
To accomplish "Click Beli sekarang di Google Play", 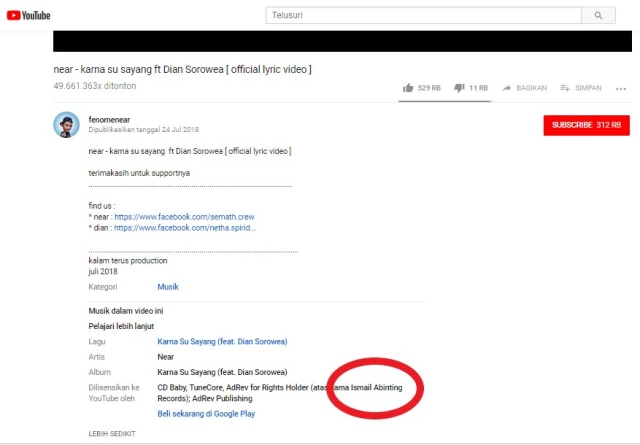I will click(x=206, y=414).
